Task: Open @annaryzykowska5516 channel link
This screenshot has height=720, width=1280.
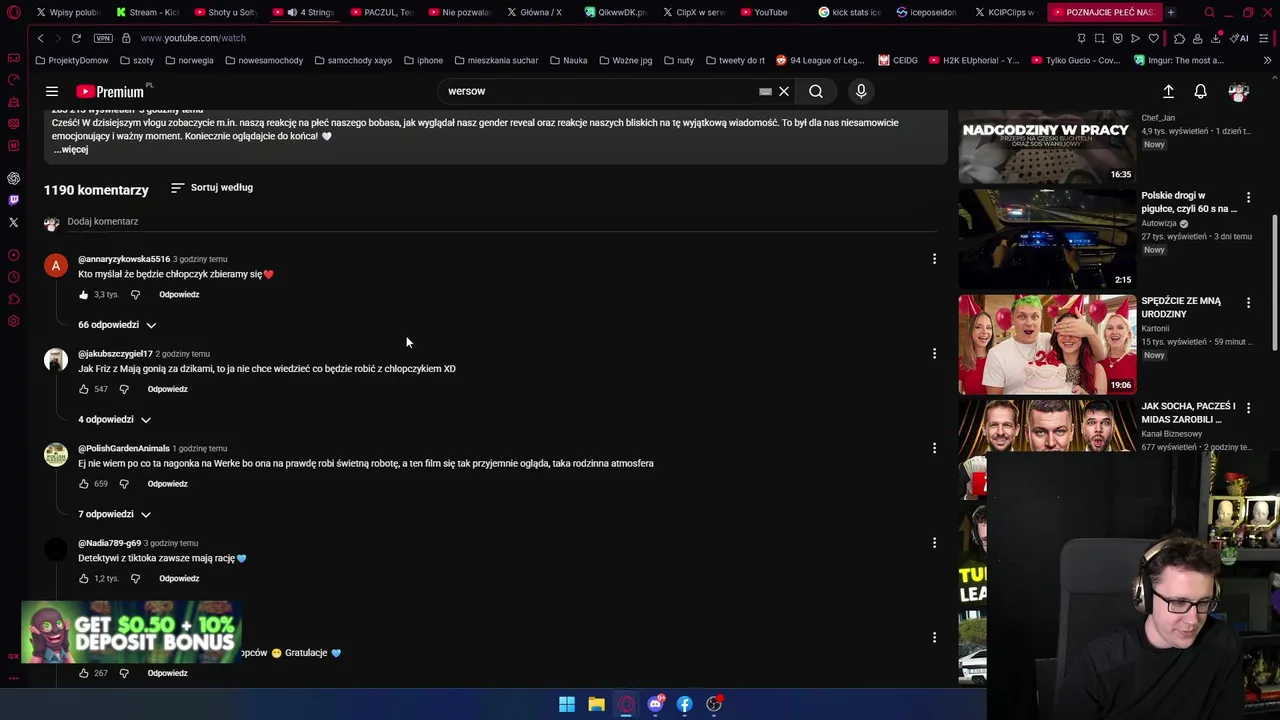Action: point(124,259)
